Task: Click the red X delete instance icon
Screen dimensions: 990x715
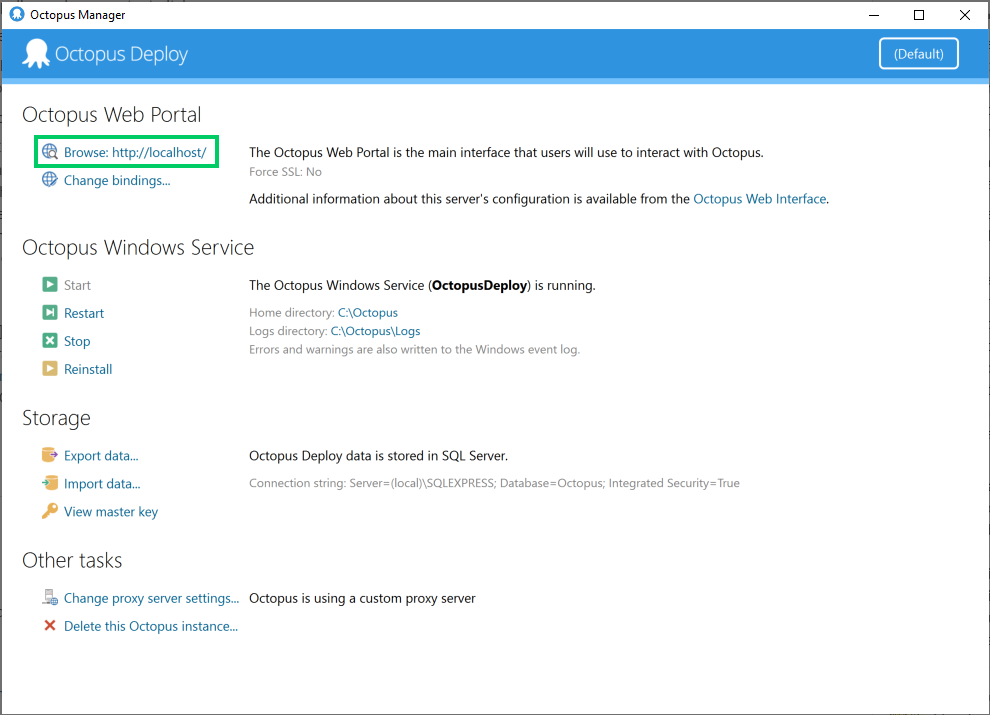Action: point(50,625)
